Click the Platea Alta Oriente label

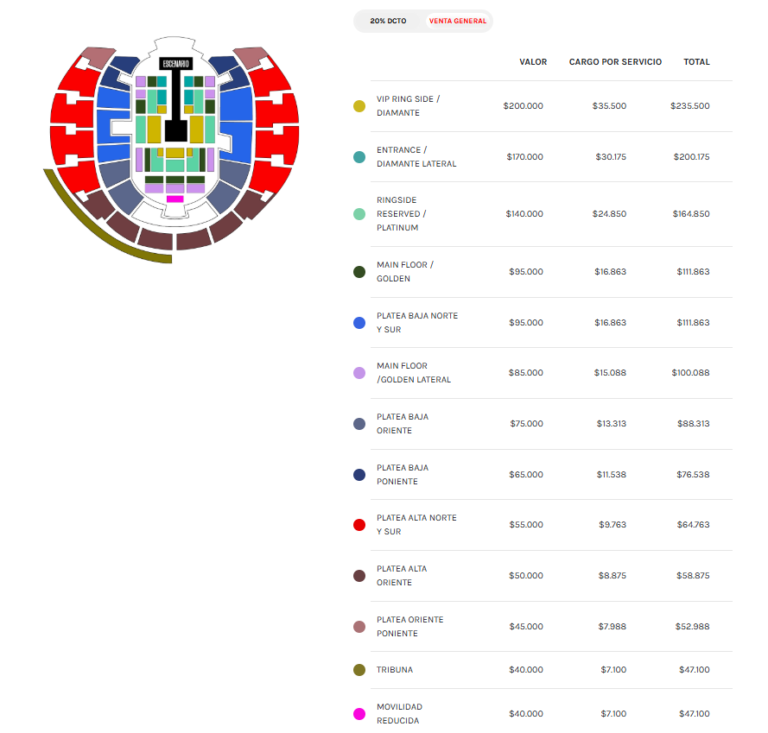[402, 575]
